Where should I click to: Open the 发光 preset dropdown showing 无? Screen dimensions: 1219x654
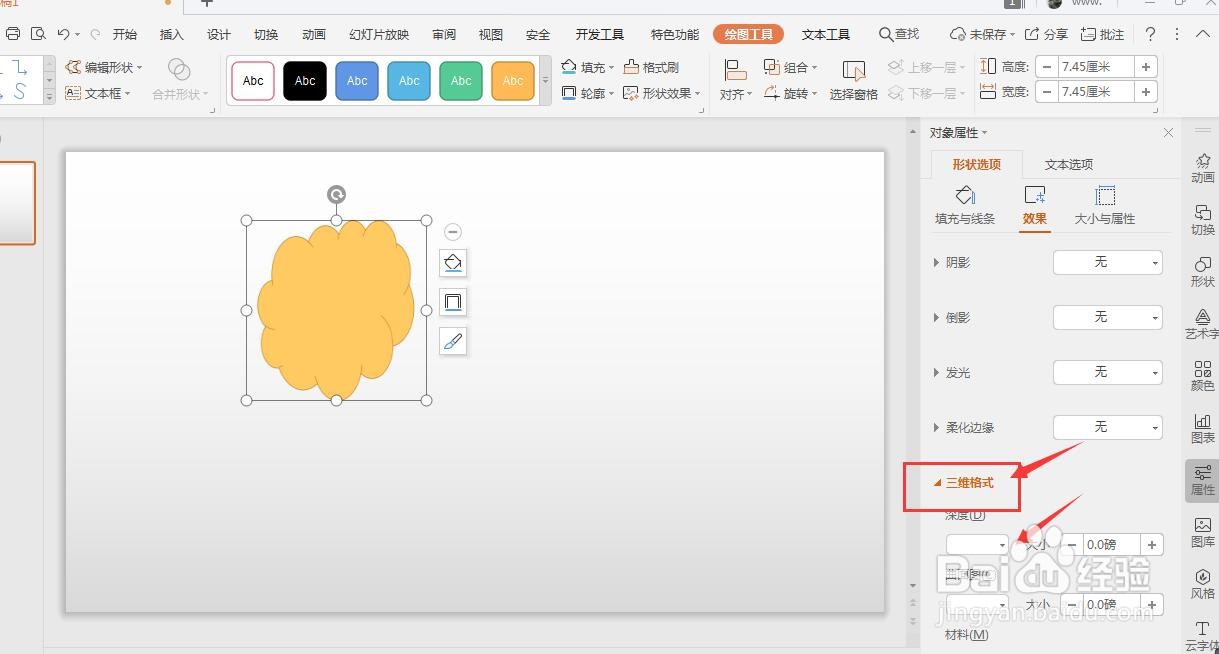click(1108, 372)
